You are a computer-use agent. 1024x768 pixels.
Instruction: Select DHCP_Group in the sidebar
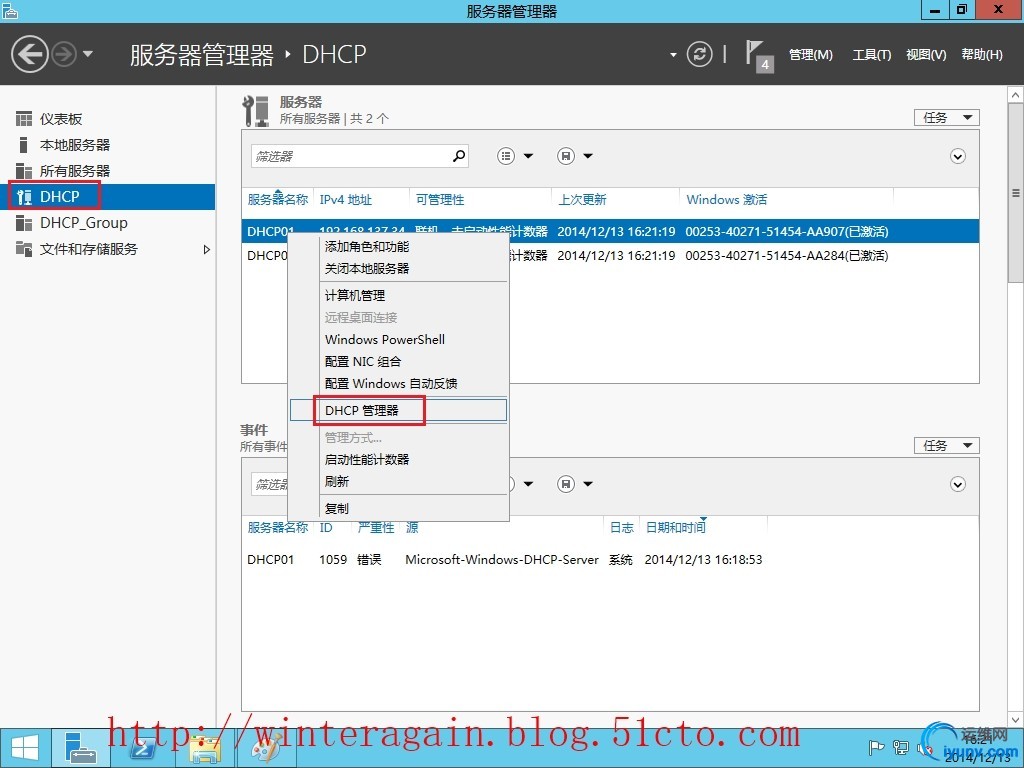84,223
